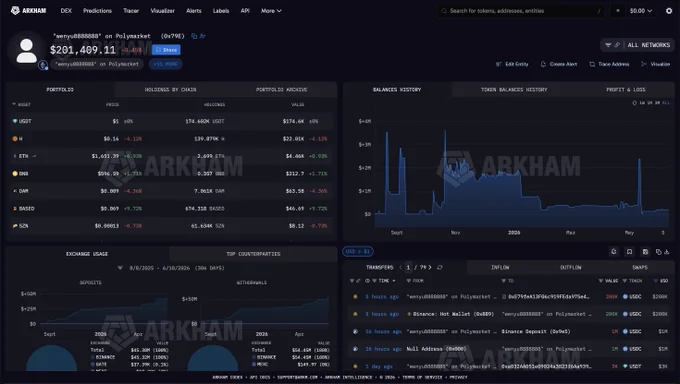Open the Tracer menu item

131,11
